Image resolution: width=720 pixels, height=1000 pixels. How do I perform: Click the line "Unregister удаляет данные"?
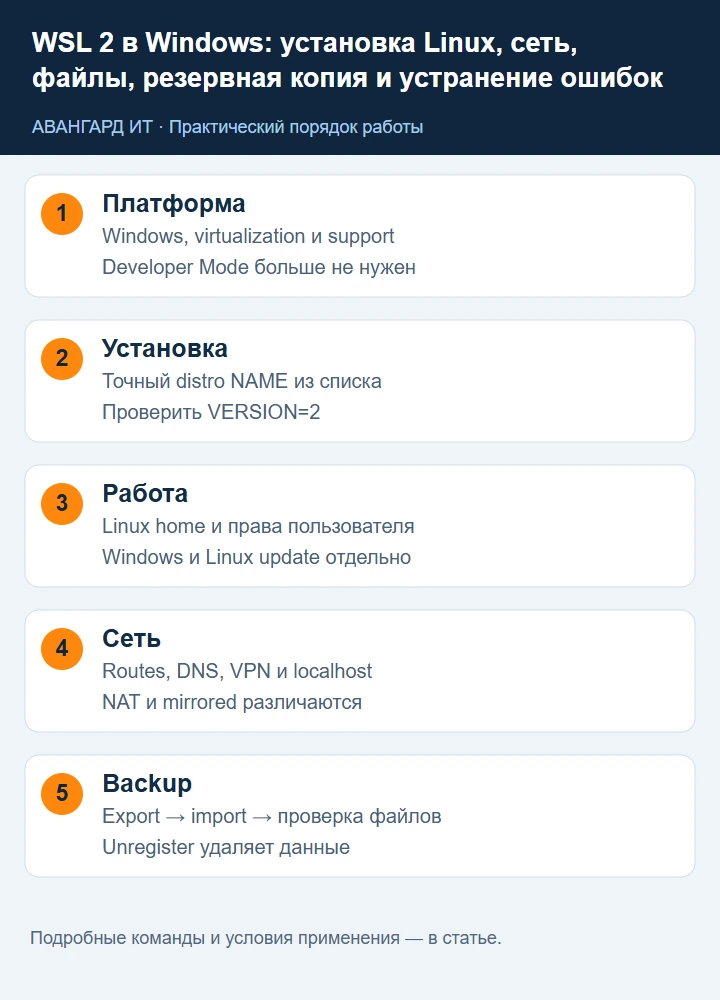[x=226, y=847]
